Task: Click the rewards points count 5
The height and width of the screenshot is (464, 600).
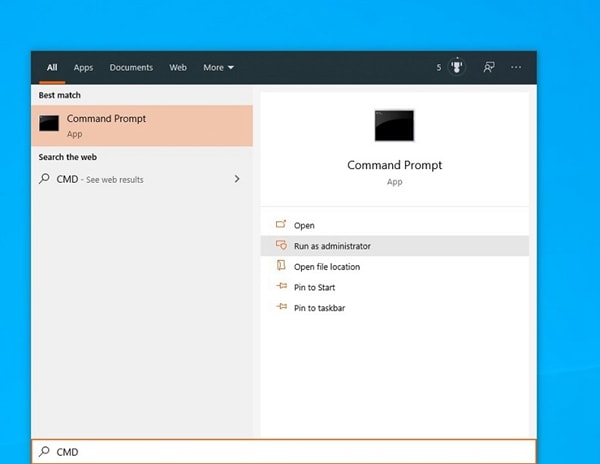Action: point(439,68)
